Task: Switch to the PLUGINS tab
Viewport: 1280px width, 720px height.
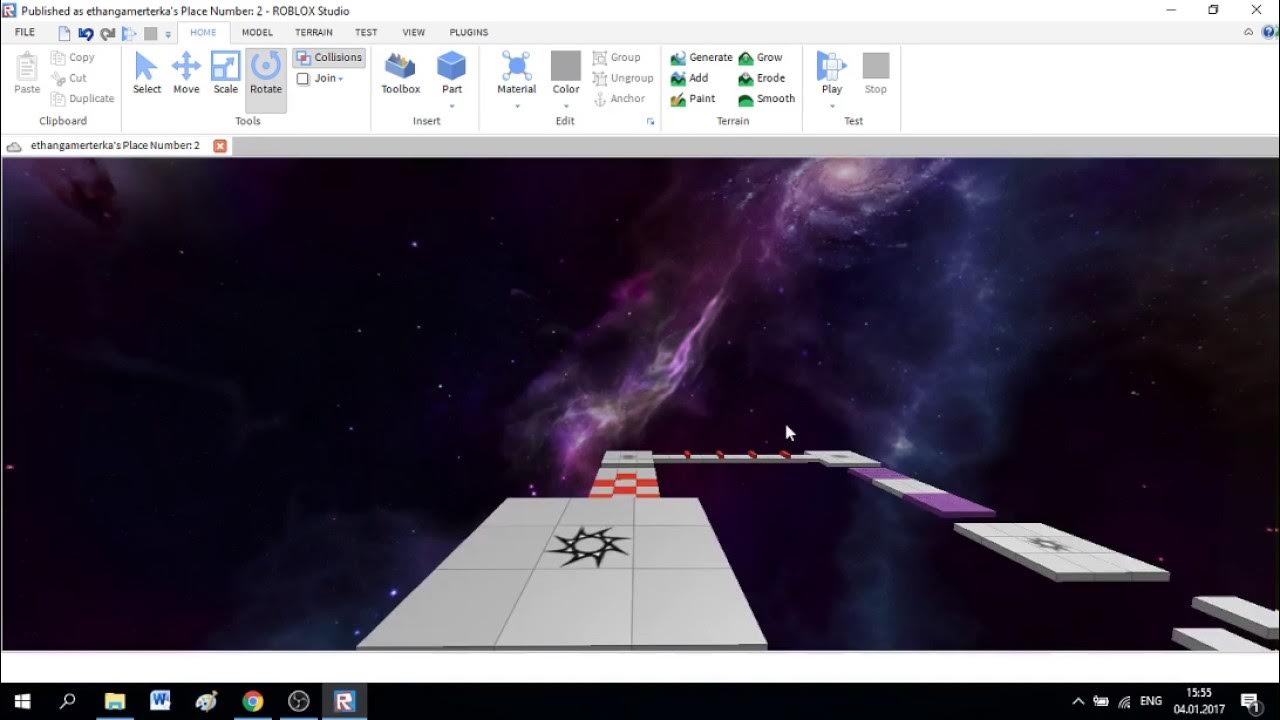Action: pyautogui.click(x=469, y=32)
